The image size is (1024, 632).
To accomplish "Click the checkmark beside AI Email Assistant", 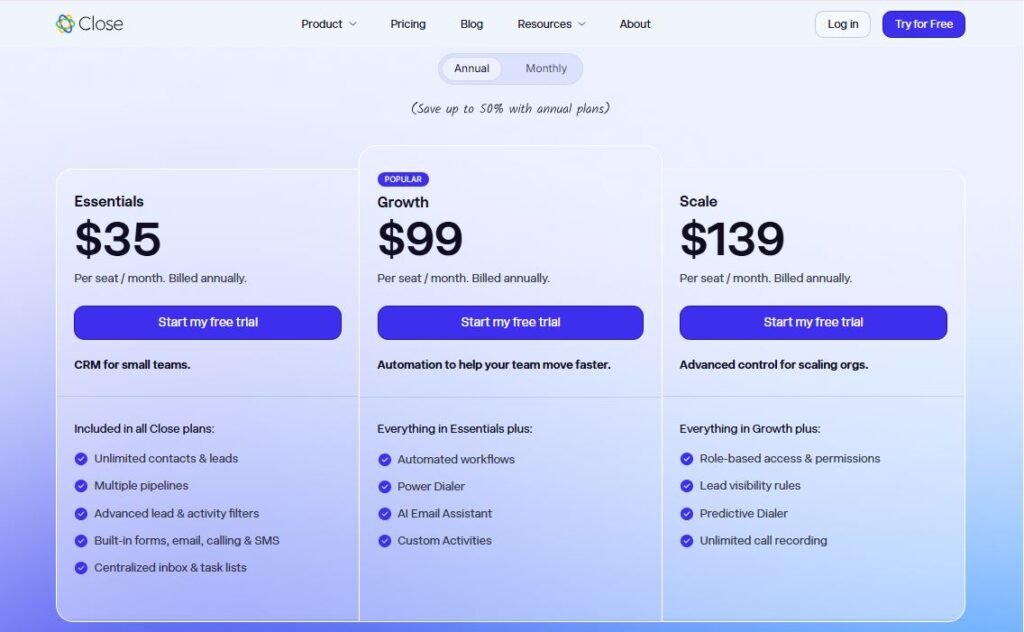I will 385,513.
